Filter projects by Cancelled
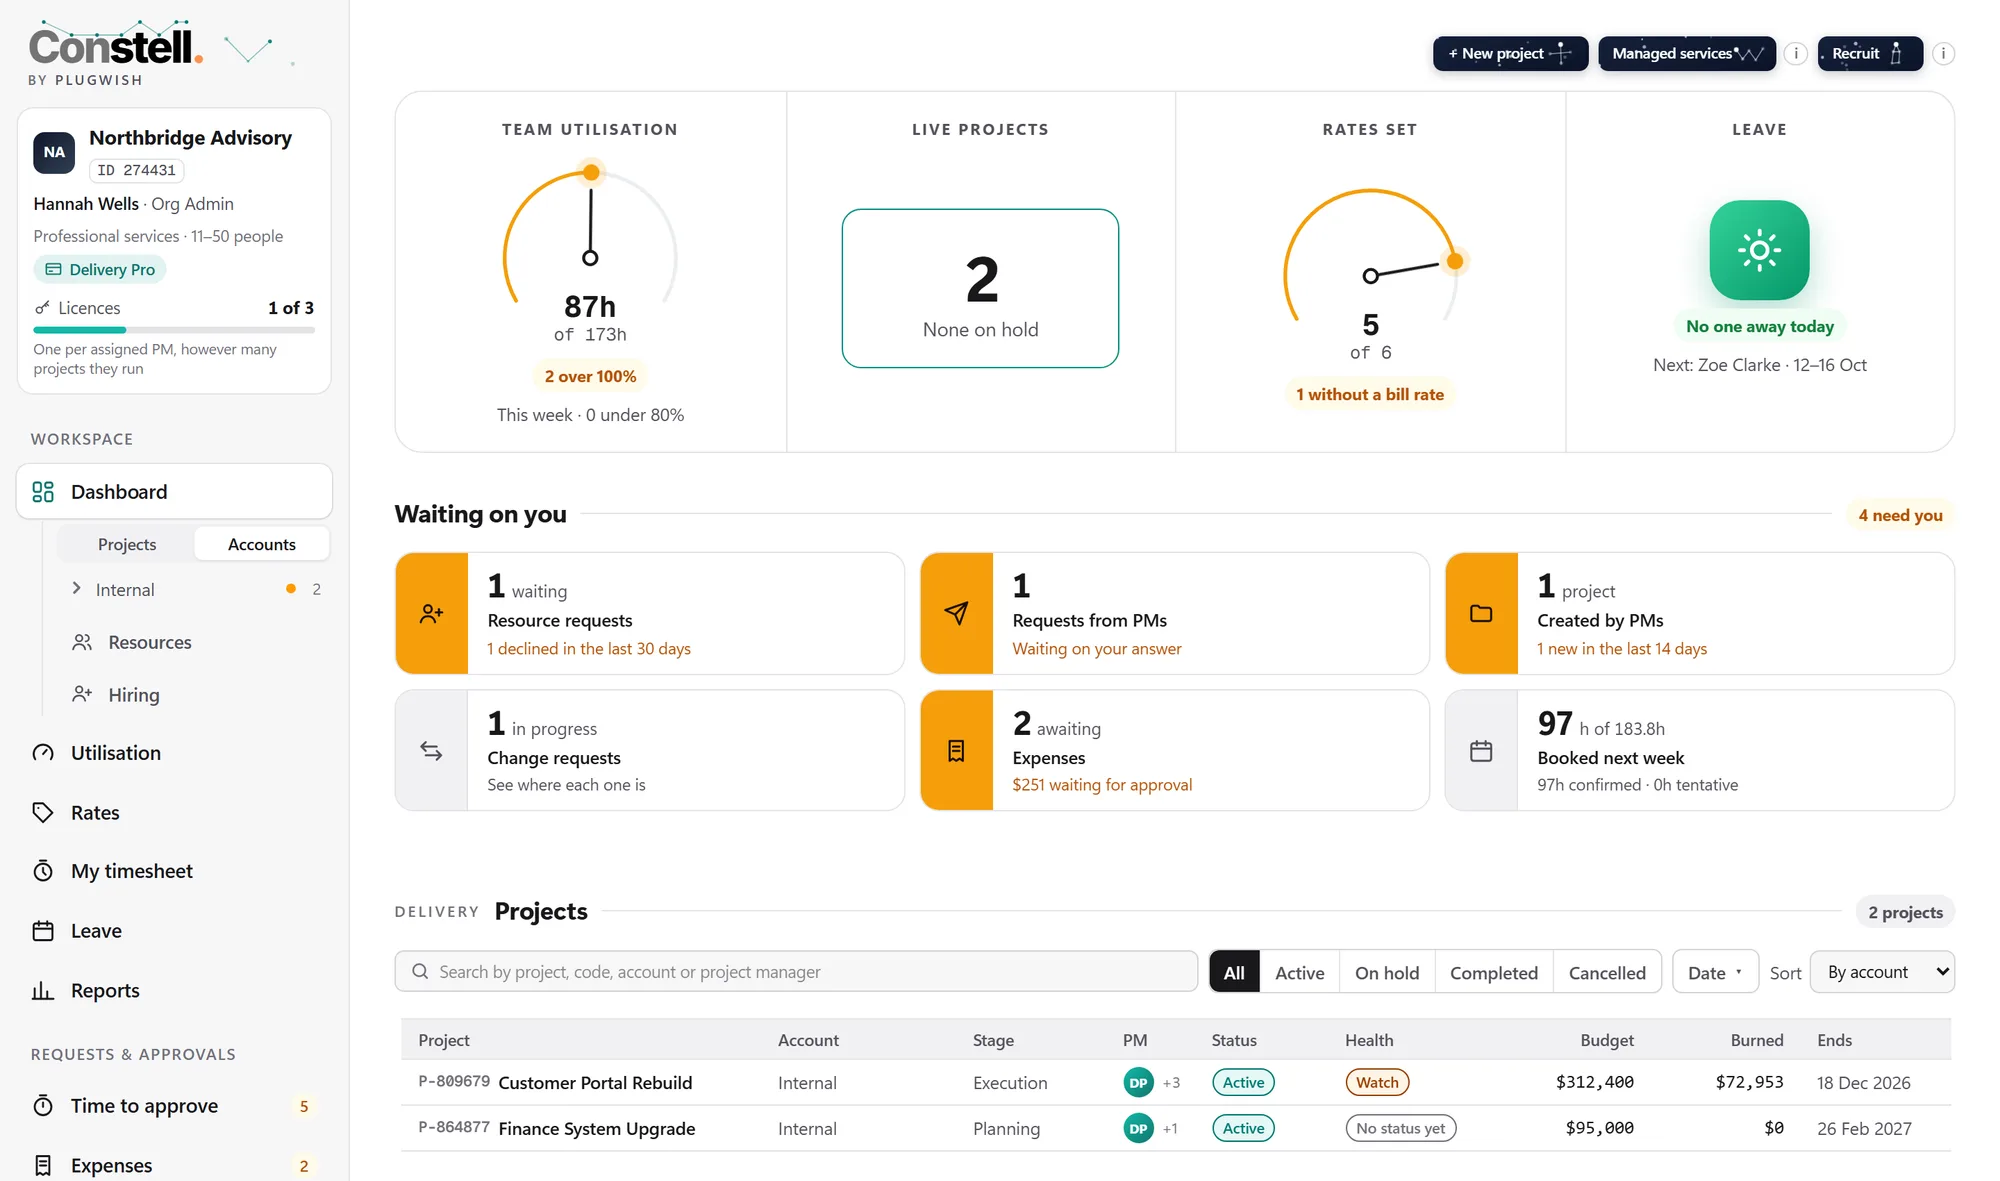 click(x=1607, y=972)
